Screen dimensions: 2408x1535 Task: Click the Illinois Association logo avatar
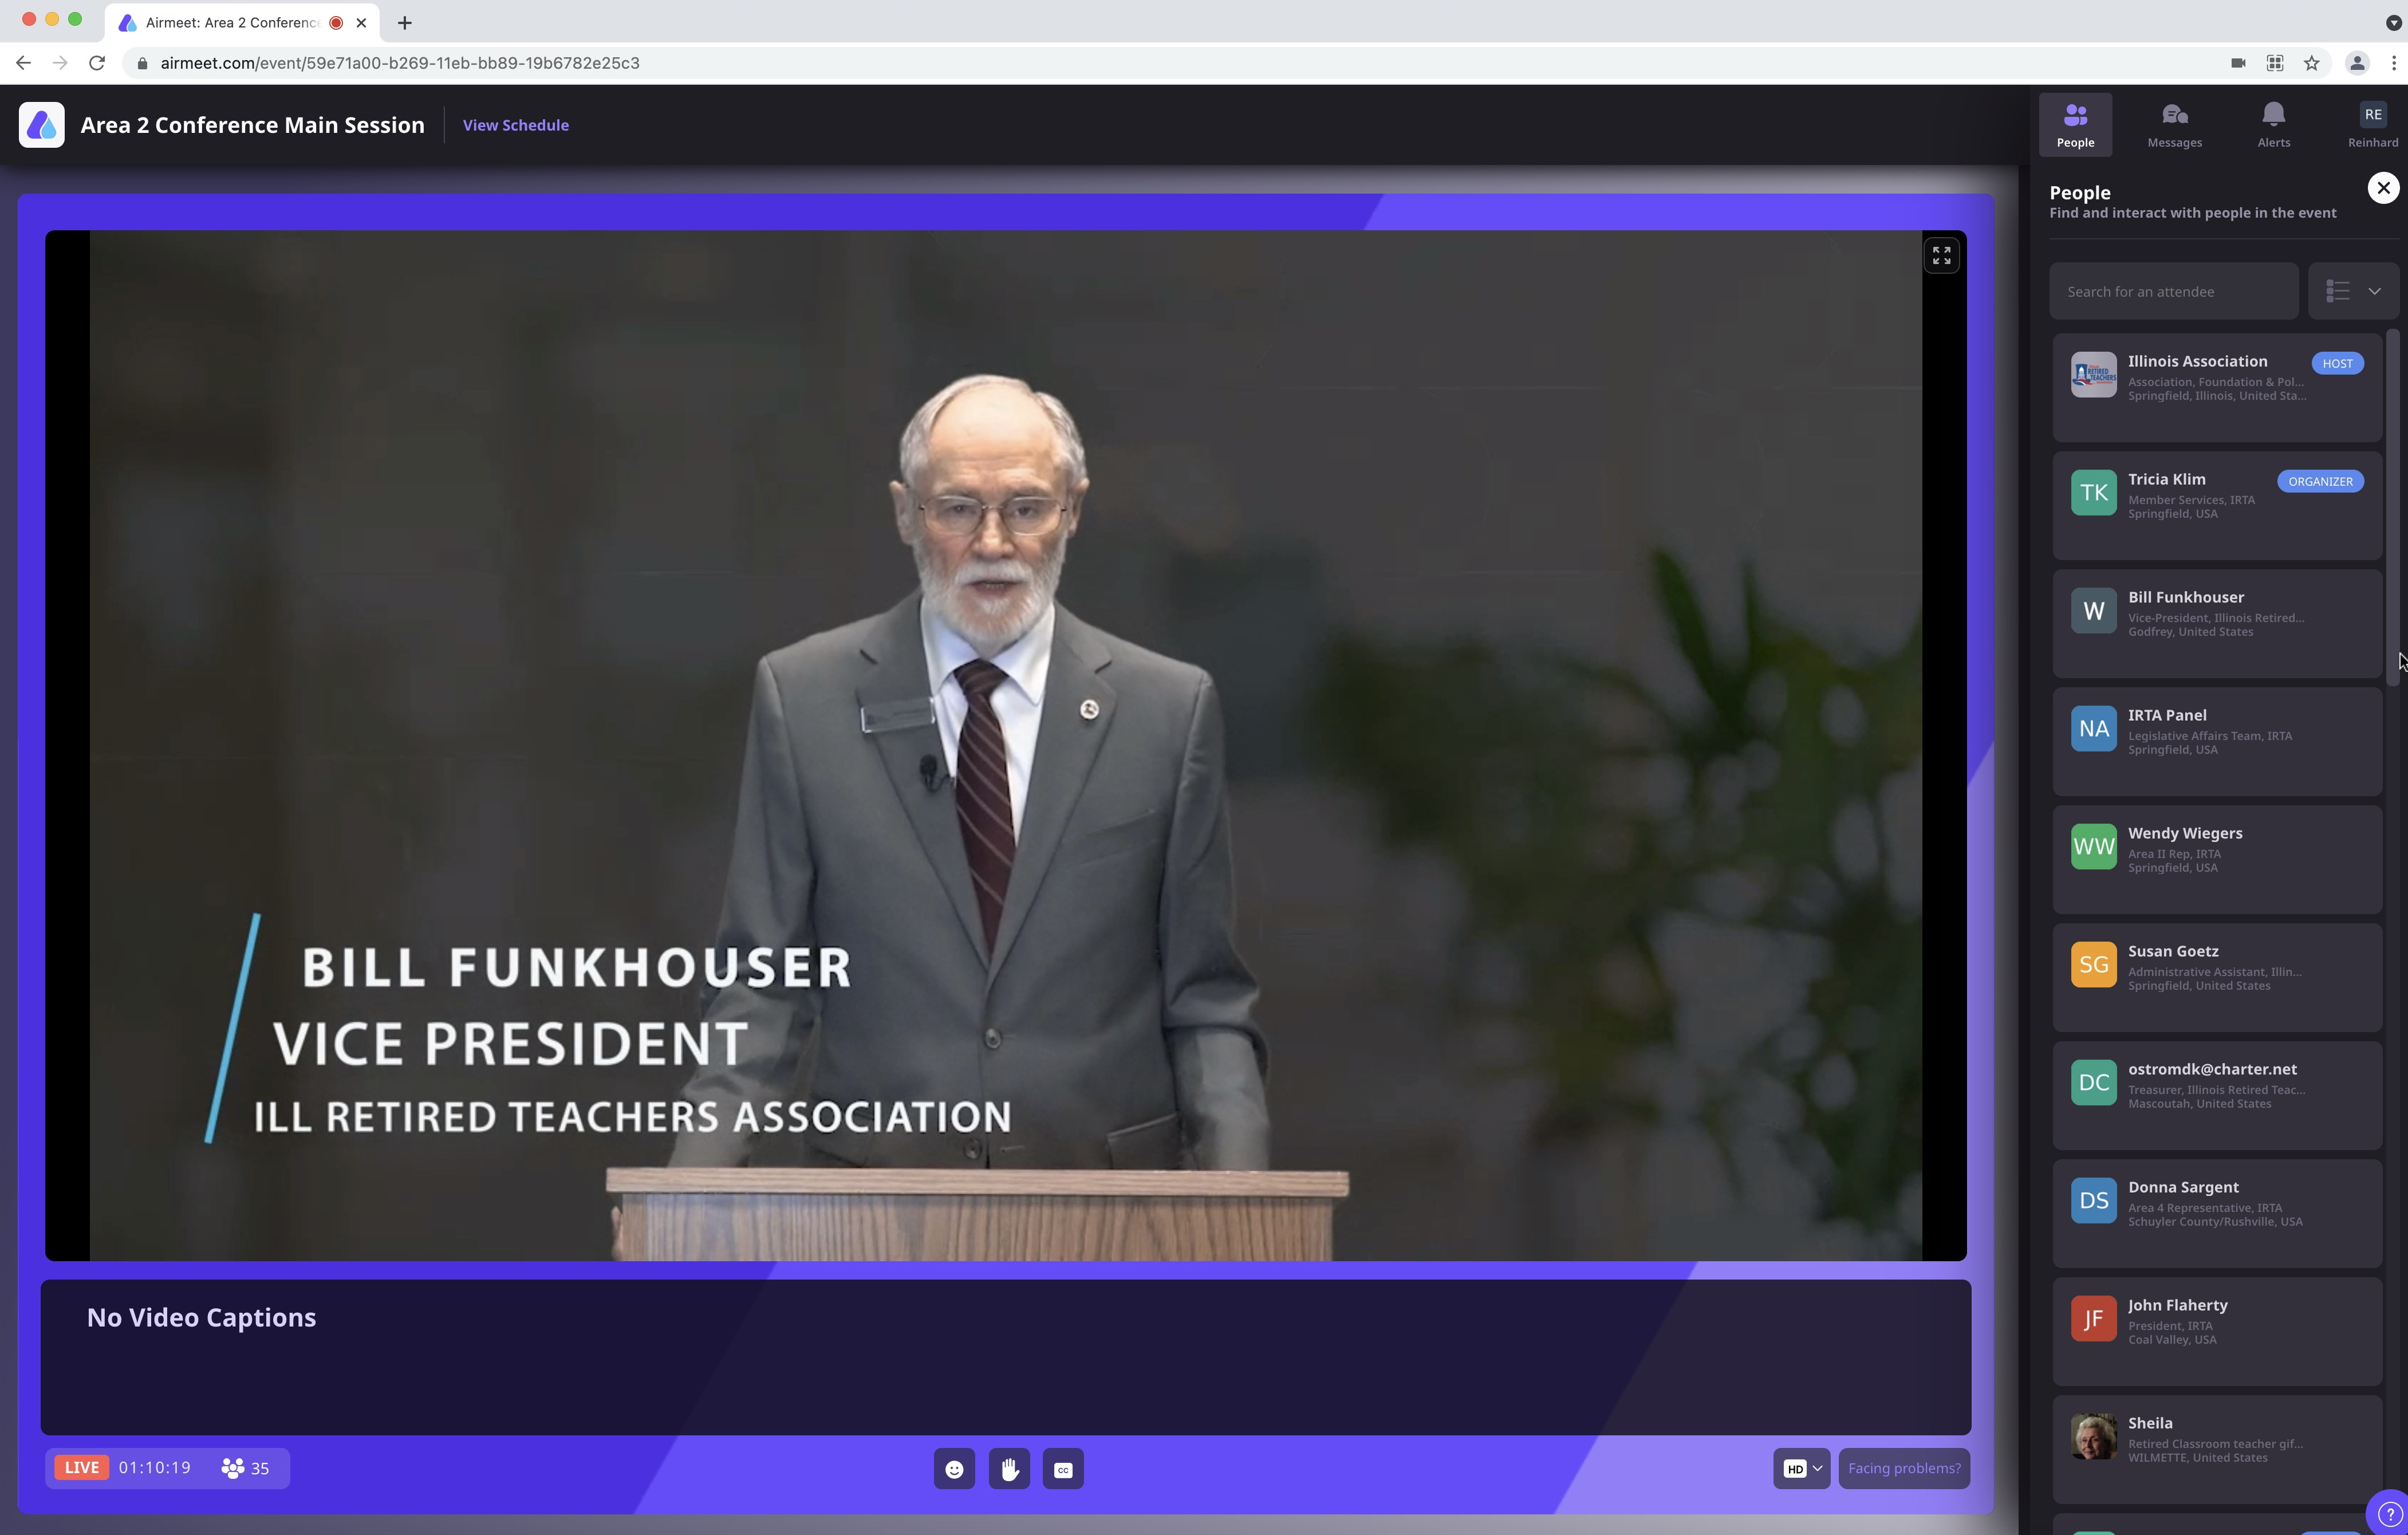click(2093, 375)
